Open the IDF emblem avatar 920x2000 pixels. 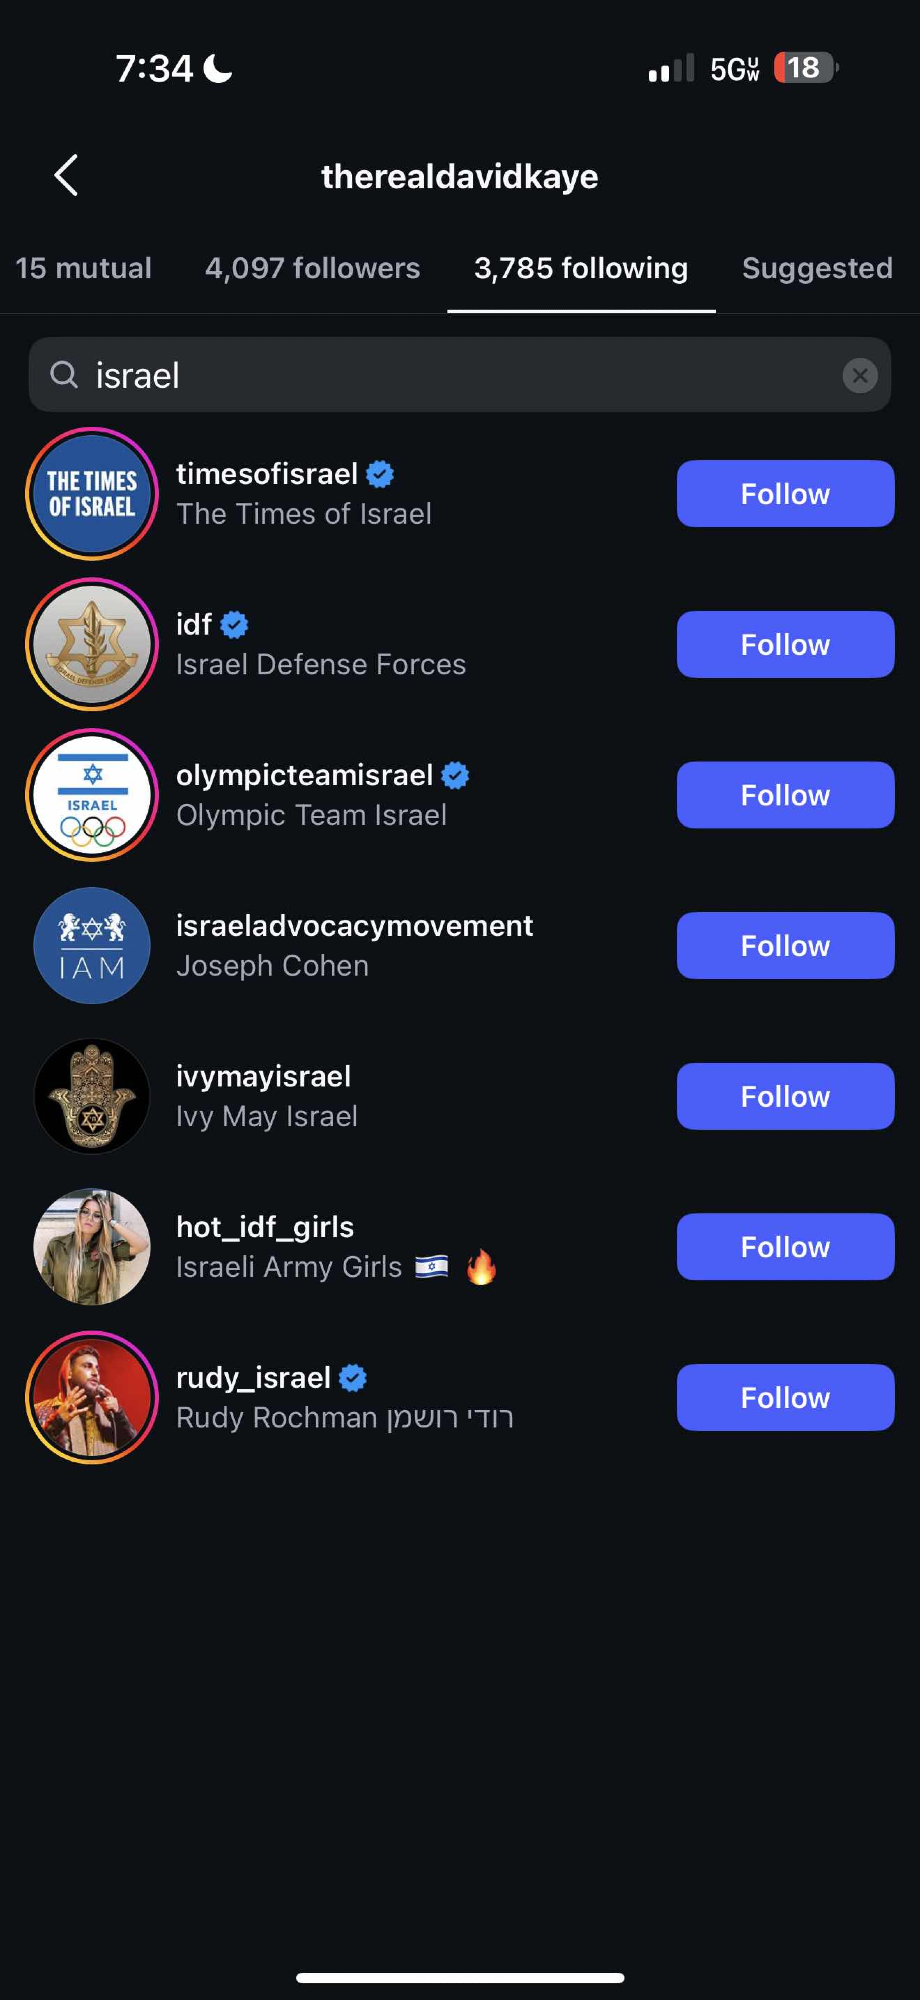pyautogui.click(x=92, y=645)
